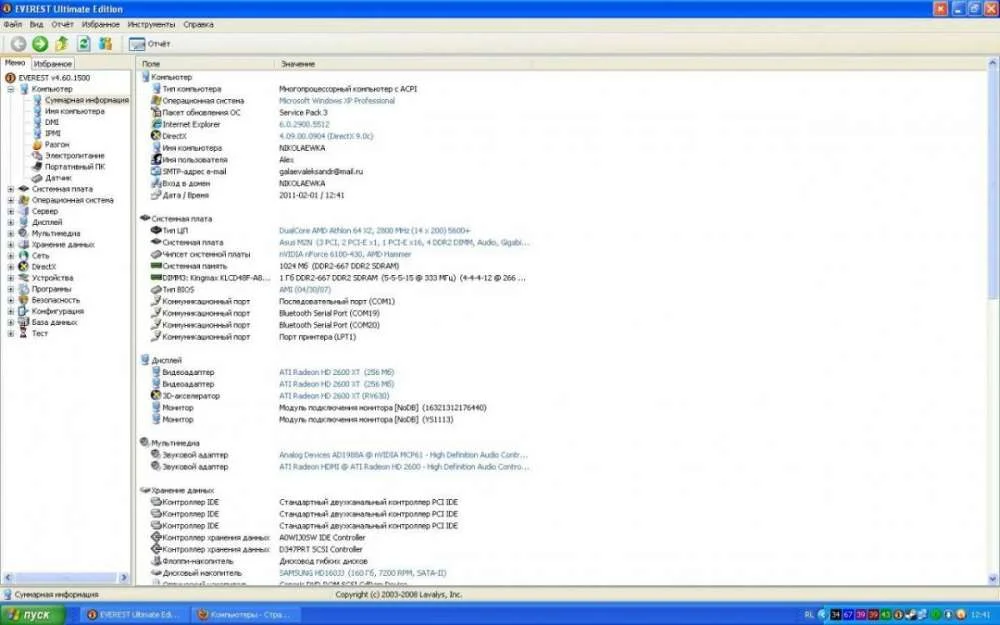1000x625 pixels.
Task: Click the Refresh toolbar icon
Action: 84,43
